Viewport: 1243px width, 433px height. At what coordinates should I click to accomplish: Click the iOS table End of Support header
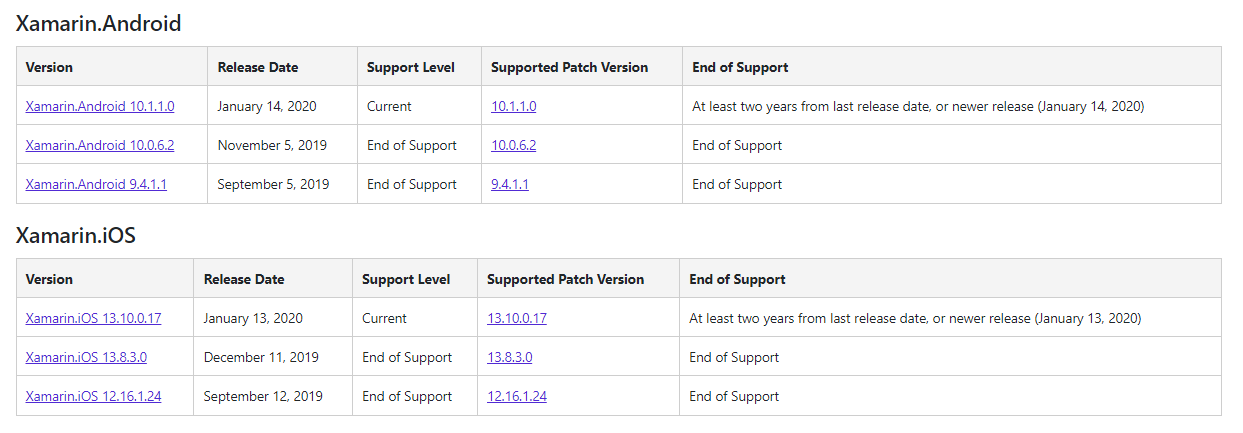737,279
